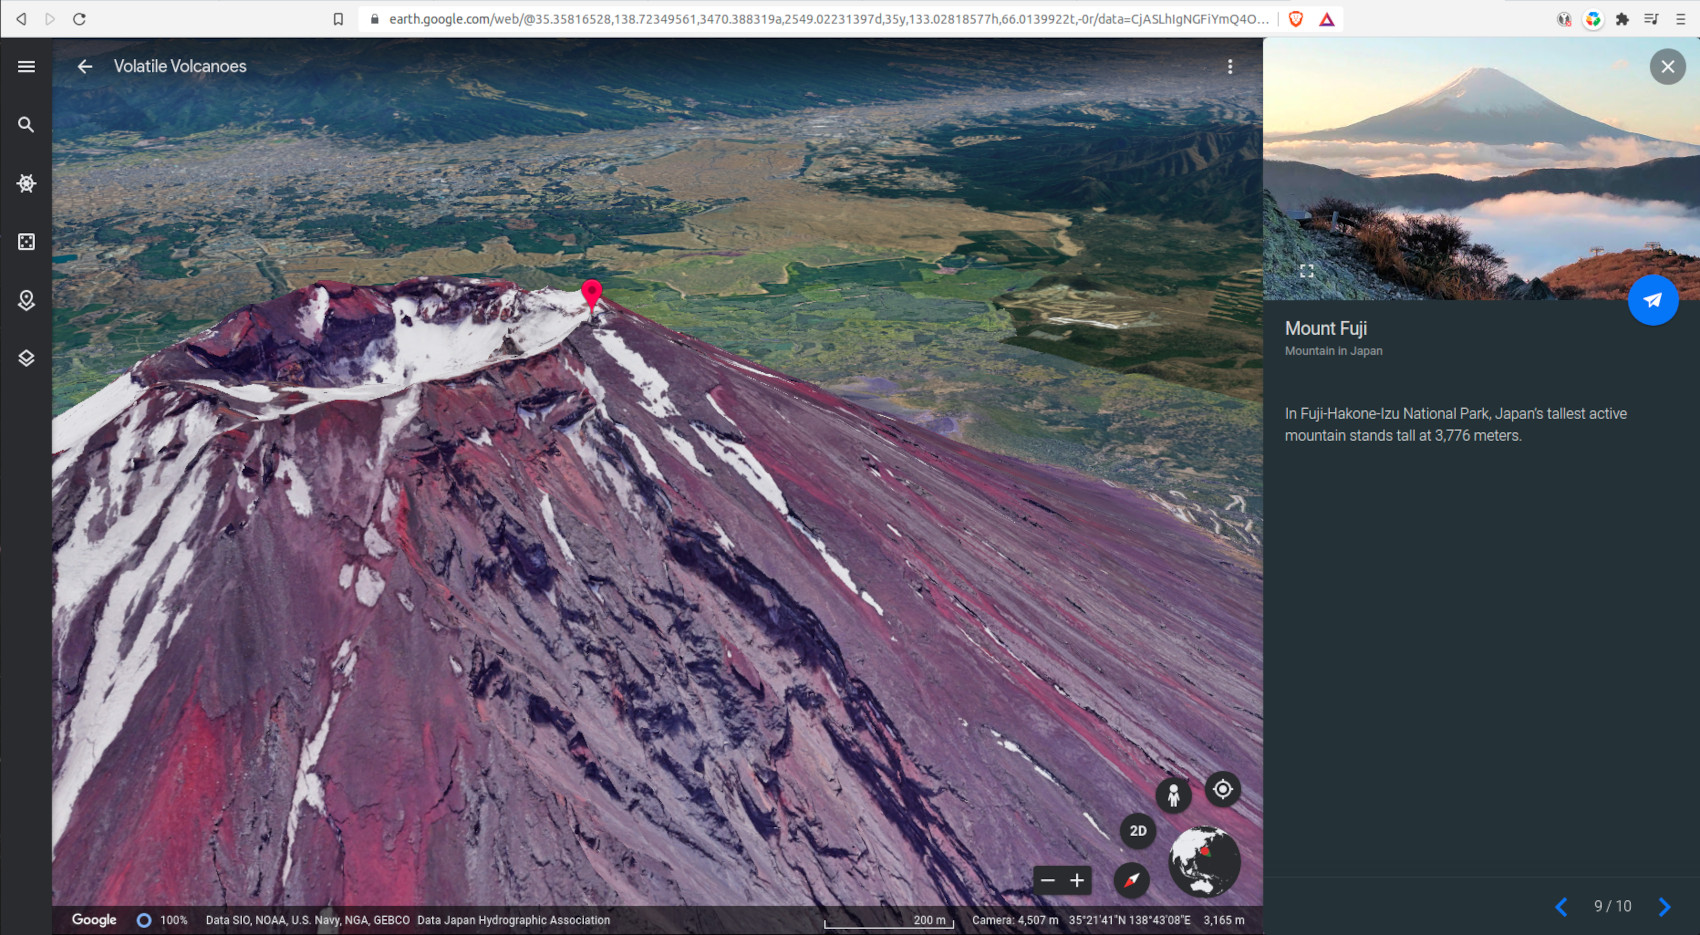The width and height of the screenshot is (1700, 935).
Task: Click the mini globe overview
Action: [x=1204, y=861]
